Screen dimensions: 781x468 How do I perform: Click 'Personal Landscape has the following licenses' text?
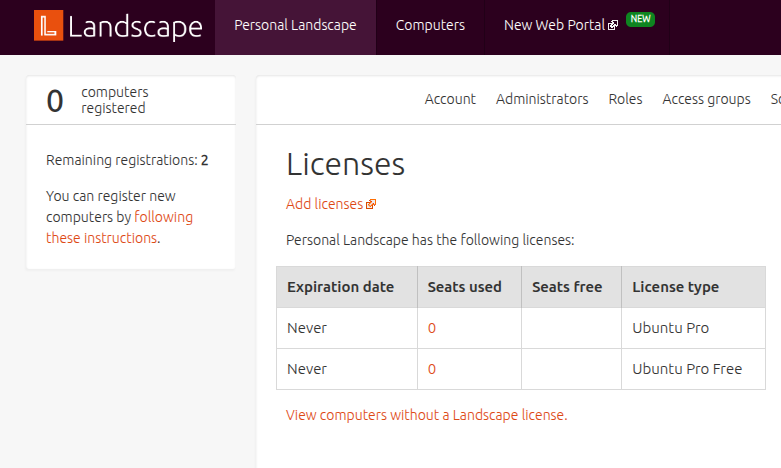[x=430, y=240]
